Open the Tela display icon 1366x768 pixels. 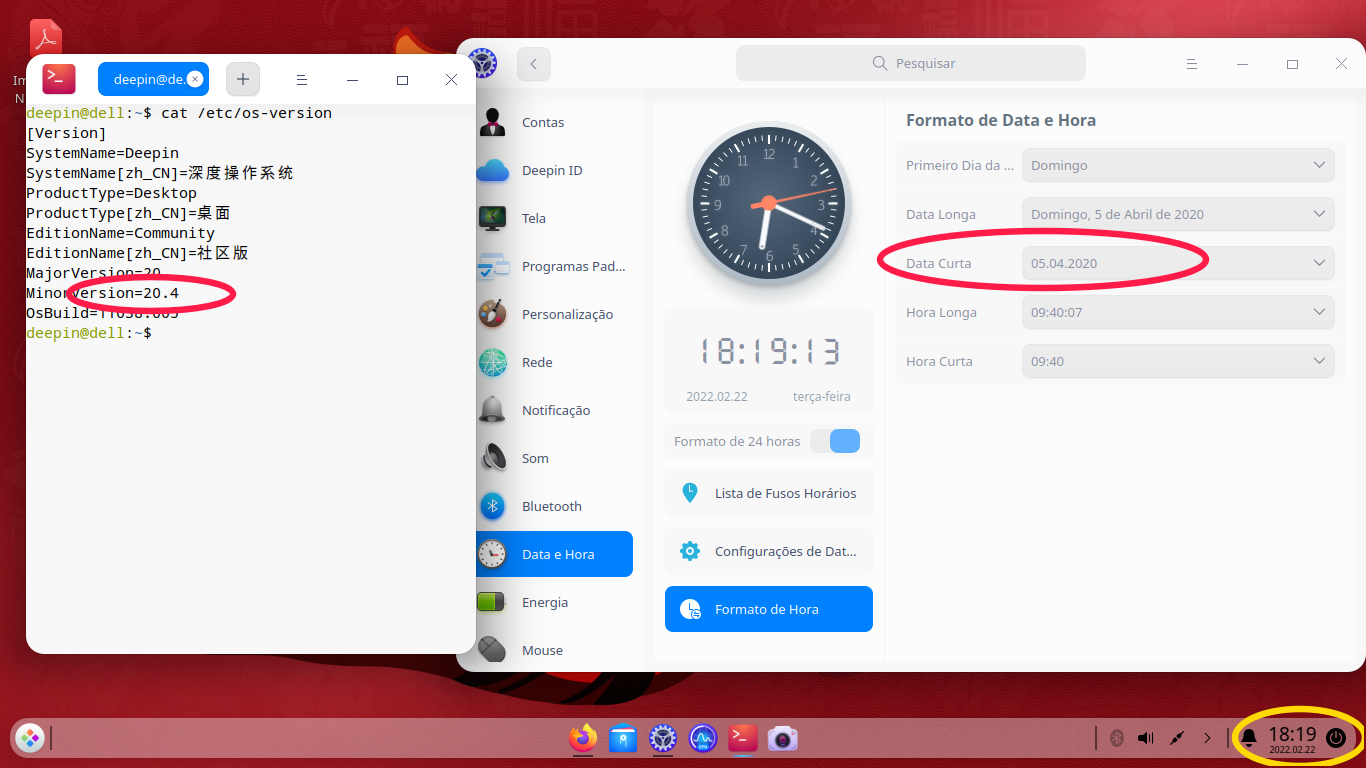(x=492, y=218)
